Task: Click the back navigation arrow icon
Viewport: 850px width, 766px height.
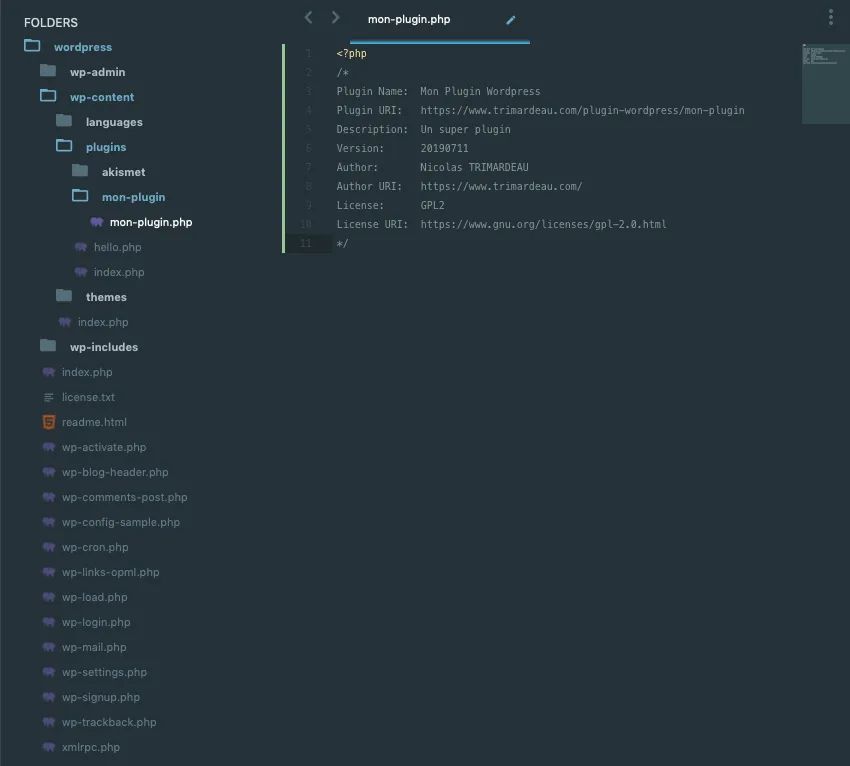Action: click(x=308, y=18)
